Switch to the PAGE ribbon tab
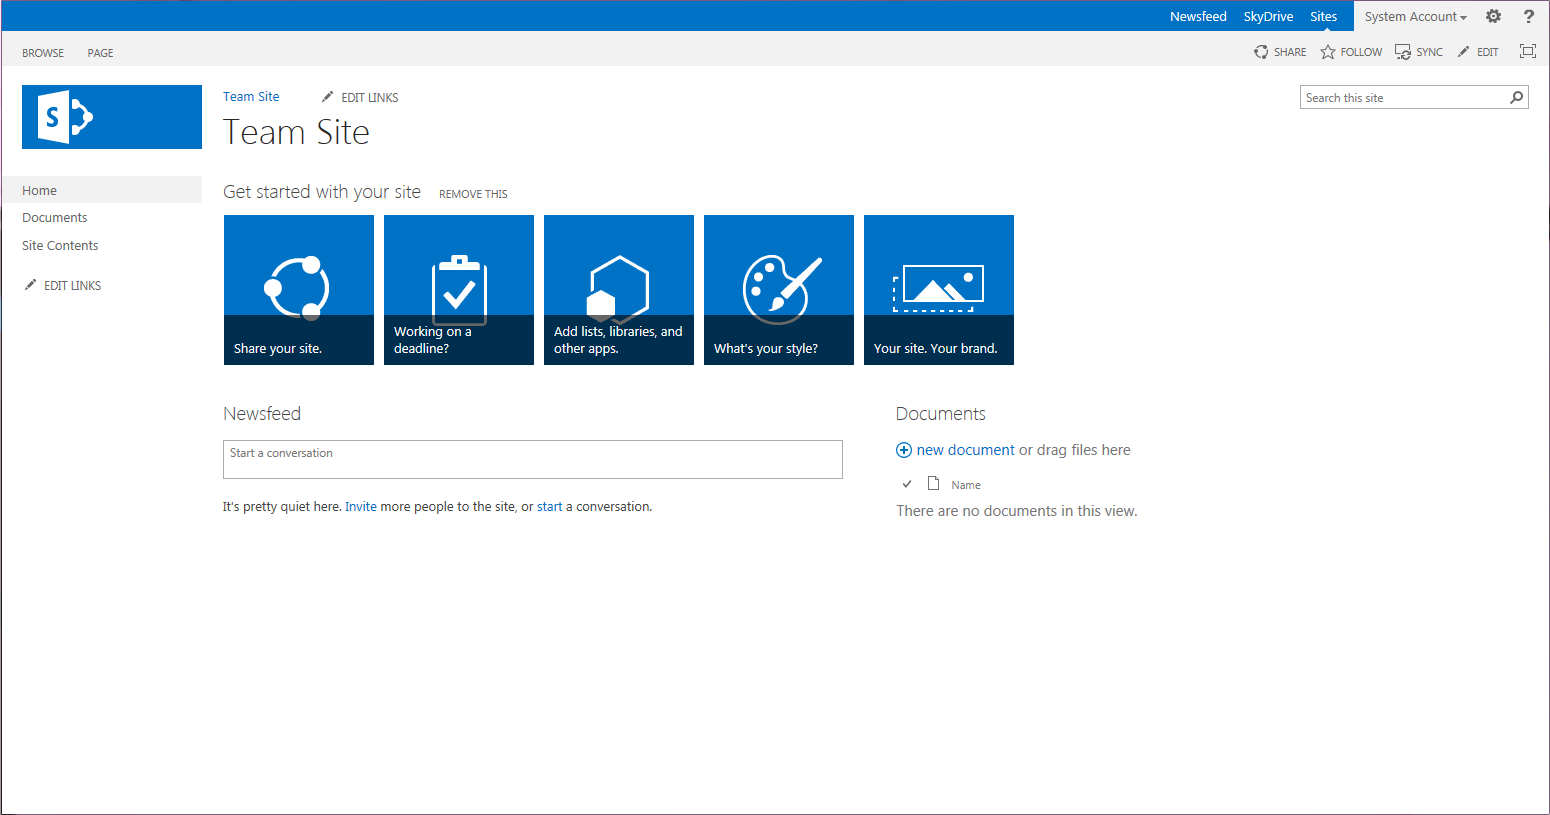This screenshot has height=815, width=1550. click(x=100, y=53)
